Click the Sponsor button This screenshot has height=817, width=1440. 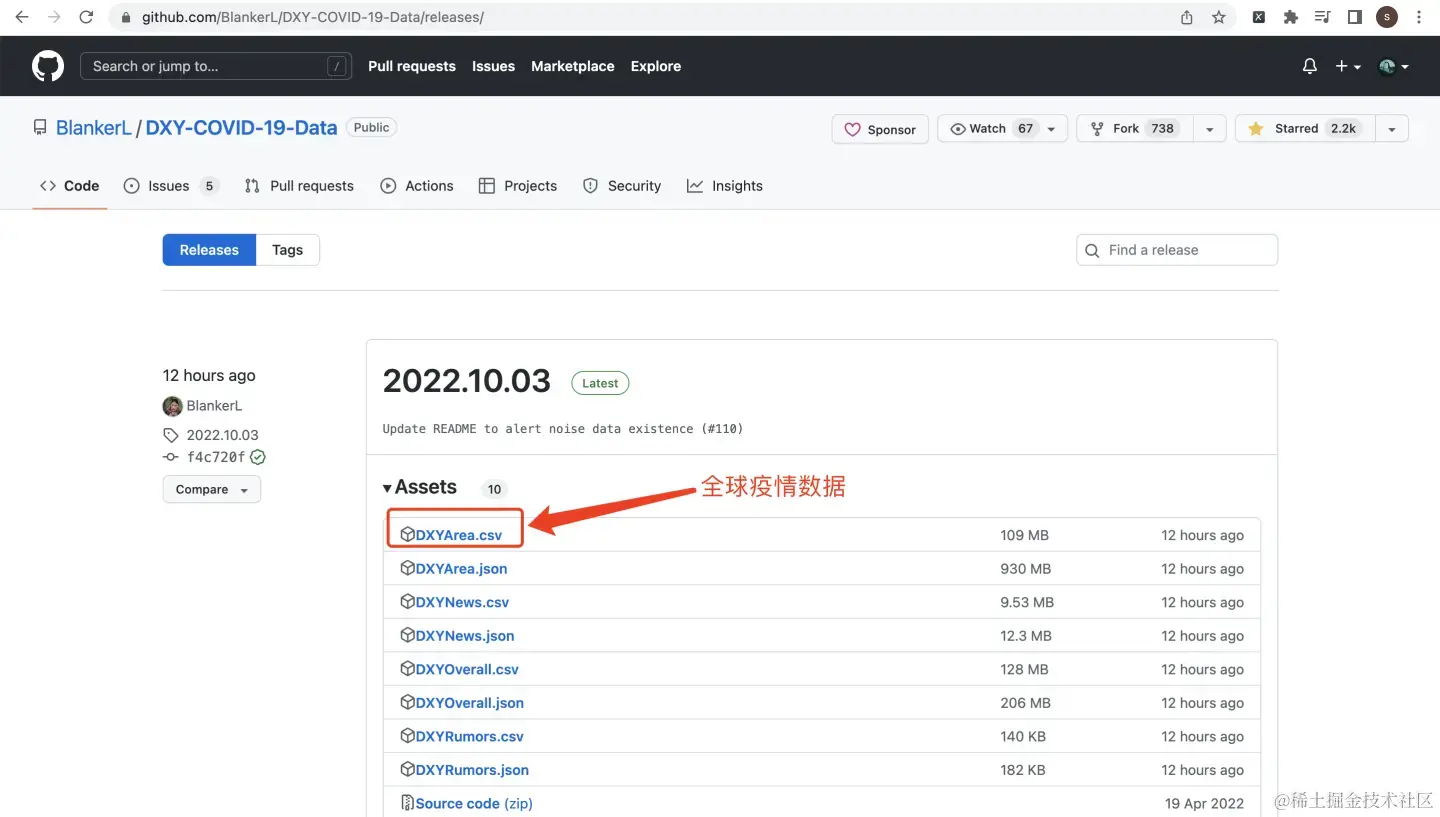pos(879,128)
